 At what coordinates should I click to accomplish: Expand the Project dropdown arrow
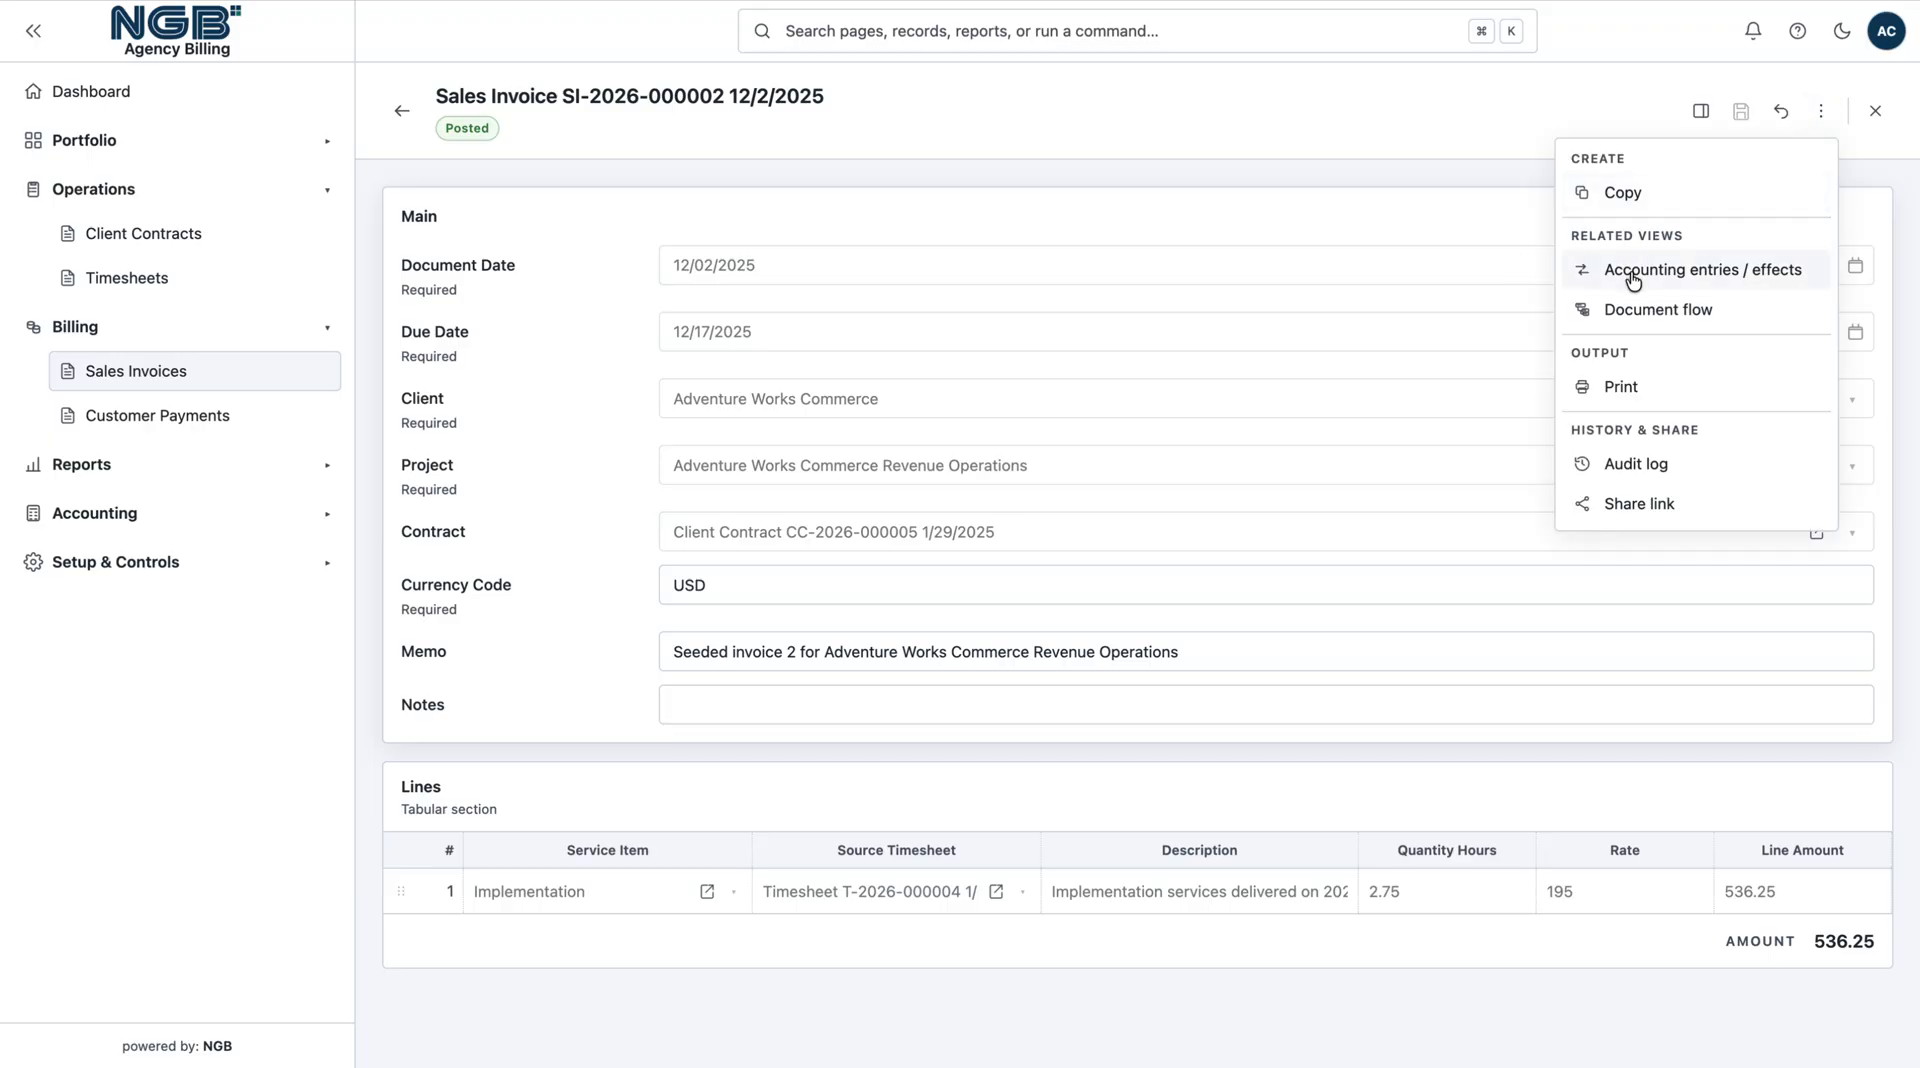1852,466
